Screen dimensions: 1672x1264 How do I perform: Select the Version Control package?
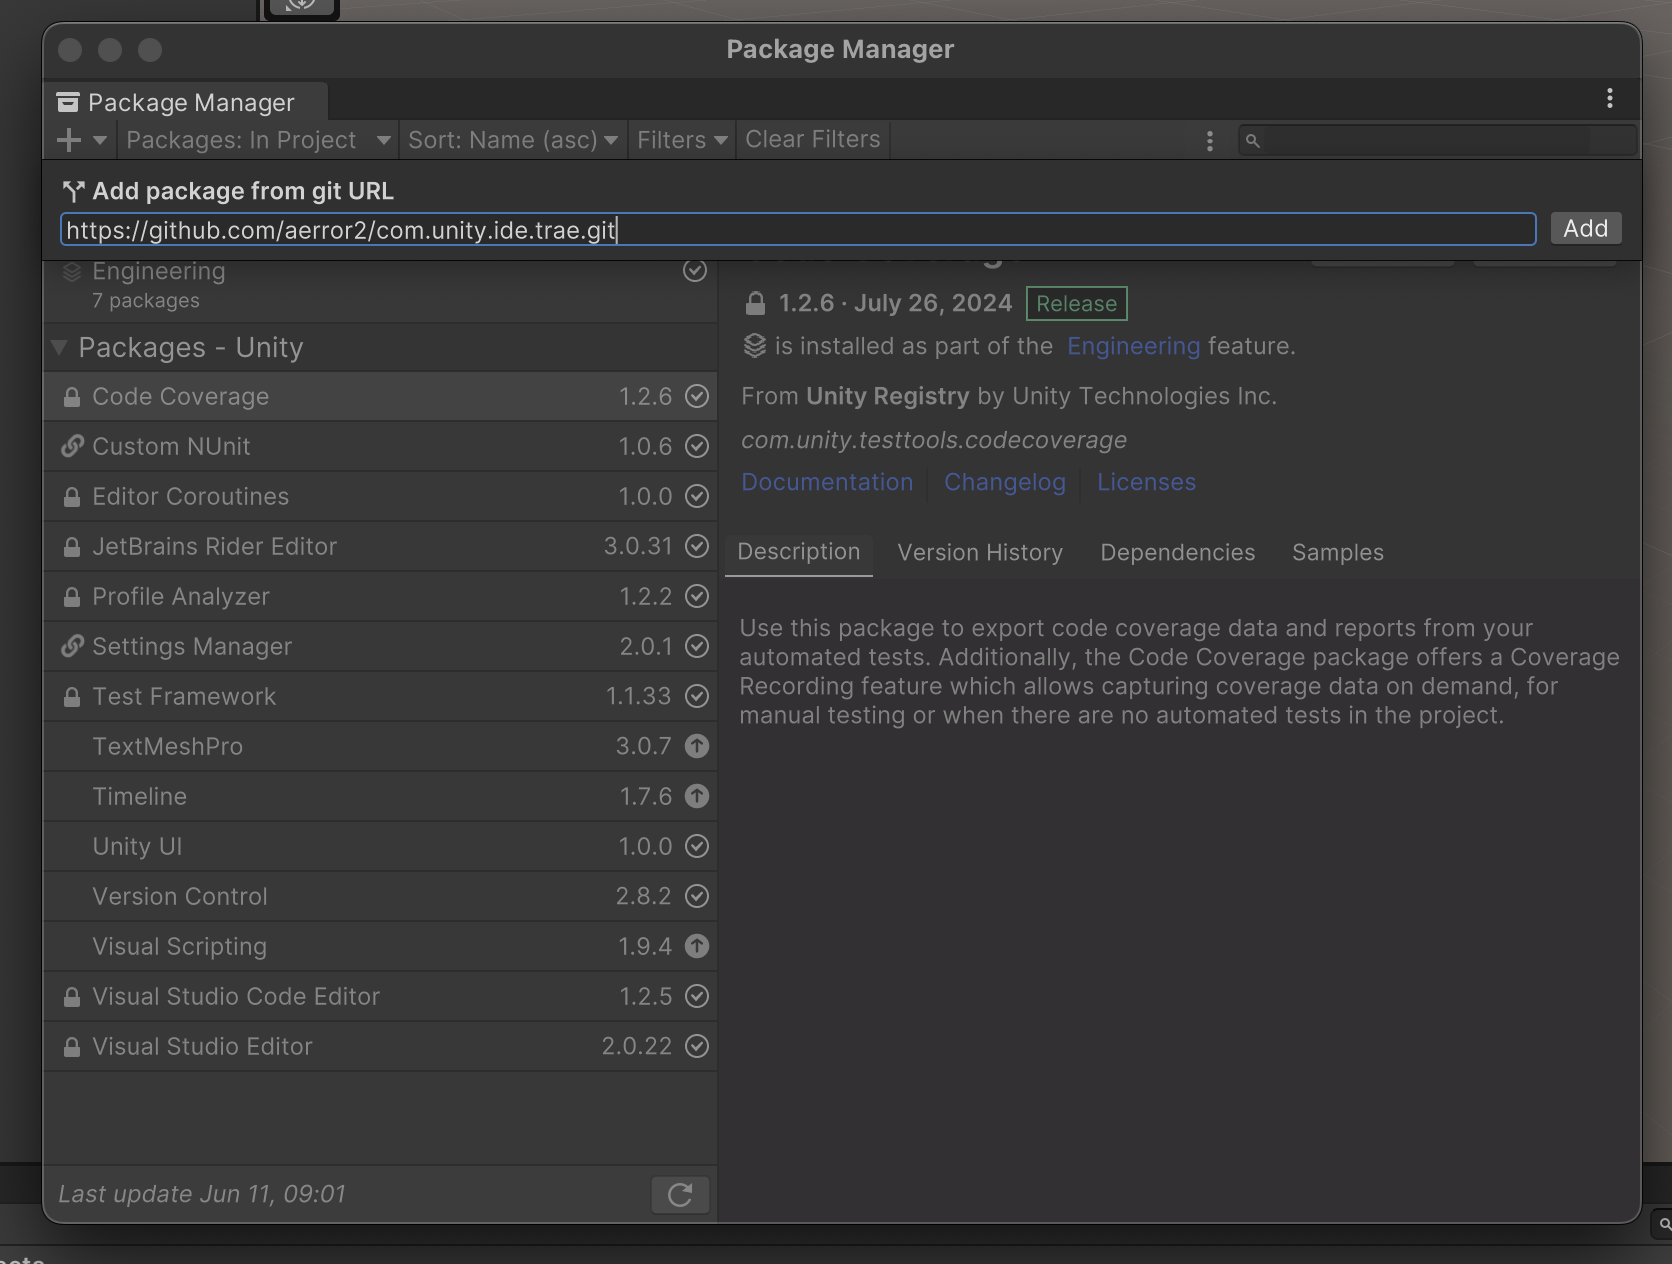[x=380, y=897]
